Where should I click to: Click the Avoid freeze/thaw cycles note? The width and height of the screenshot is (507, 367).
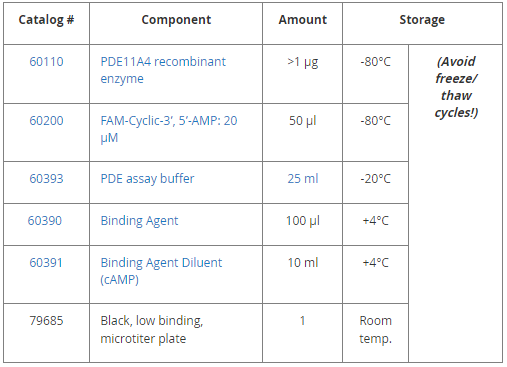[456, 87]
